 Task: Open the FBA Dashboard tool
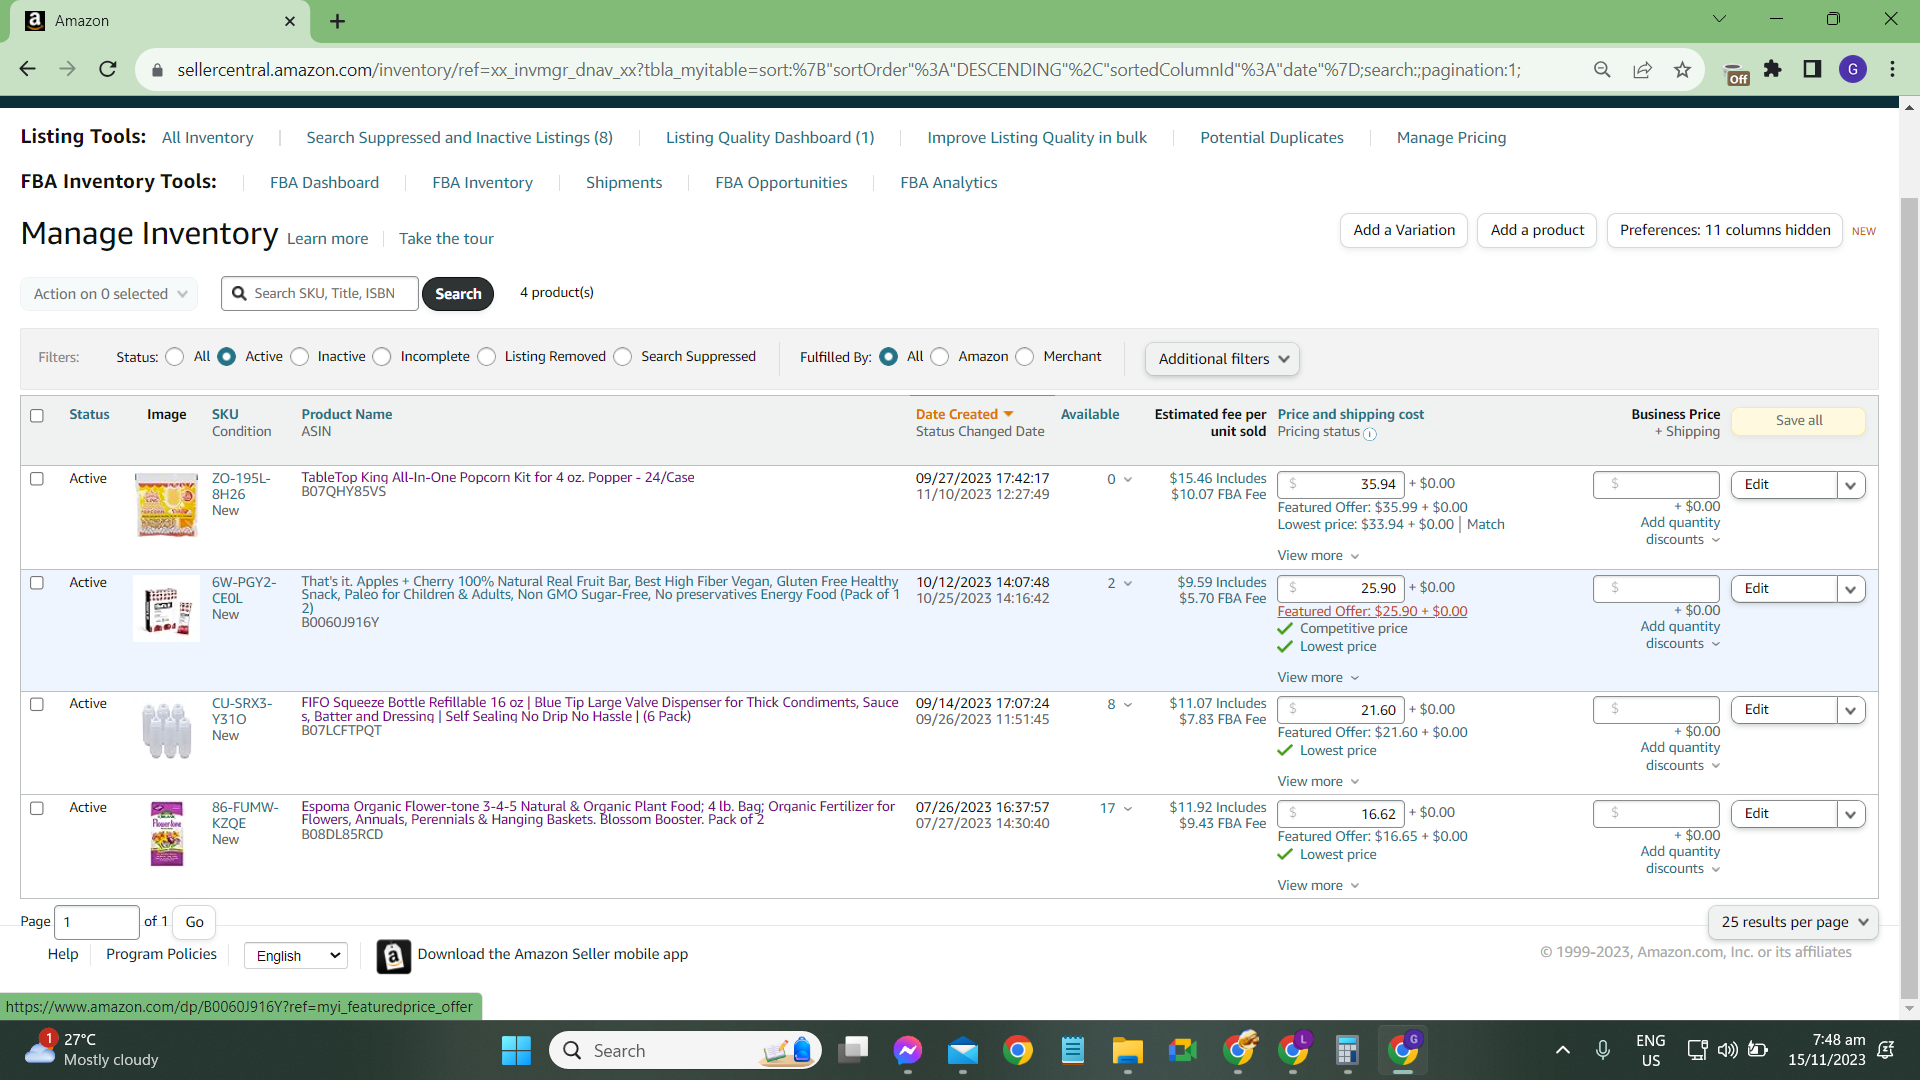coord(324,183)
